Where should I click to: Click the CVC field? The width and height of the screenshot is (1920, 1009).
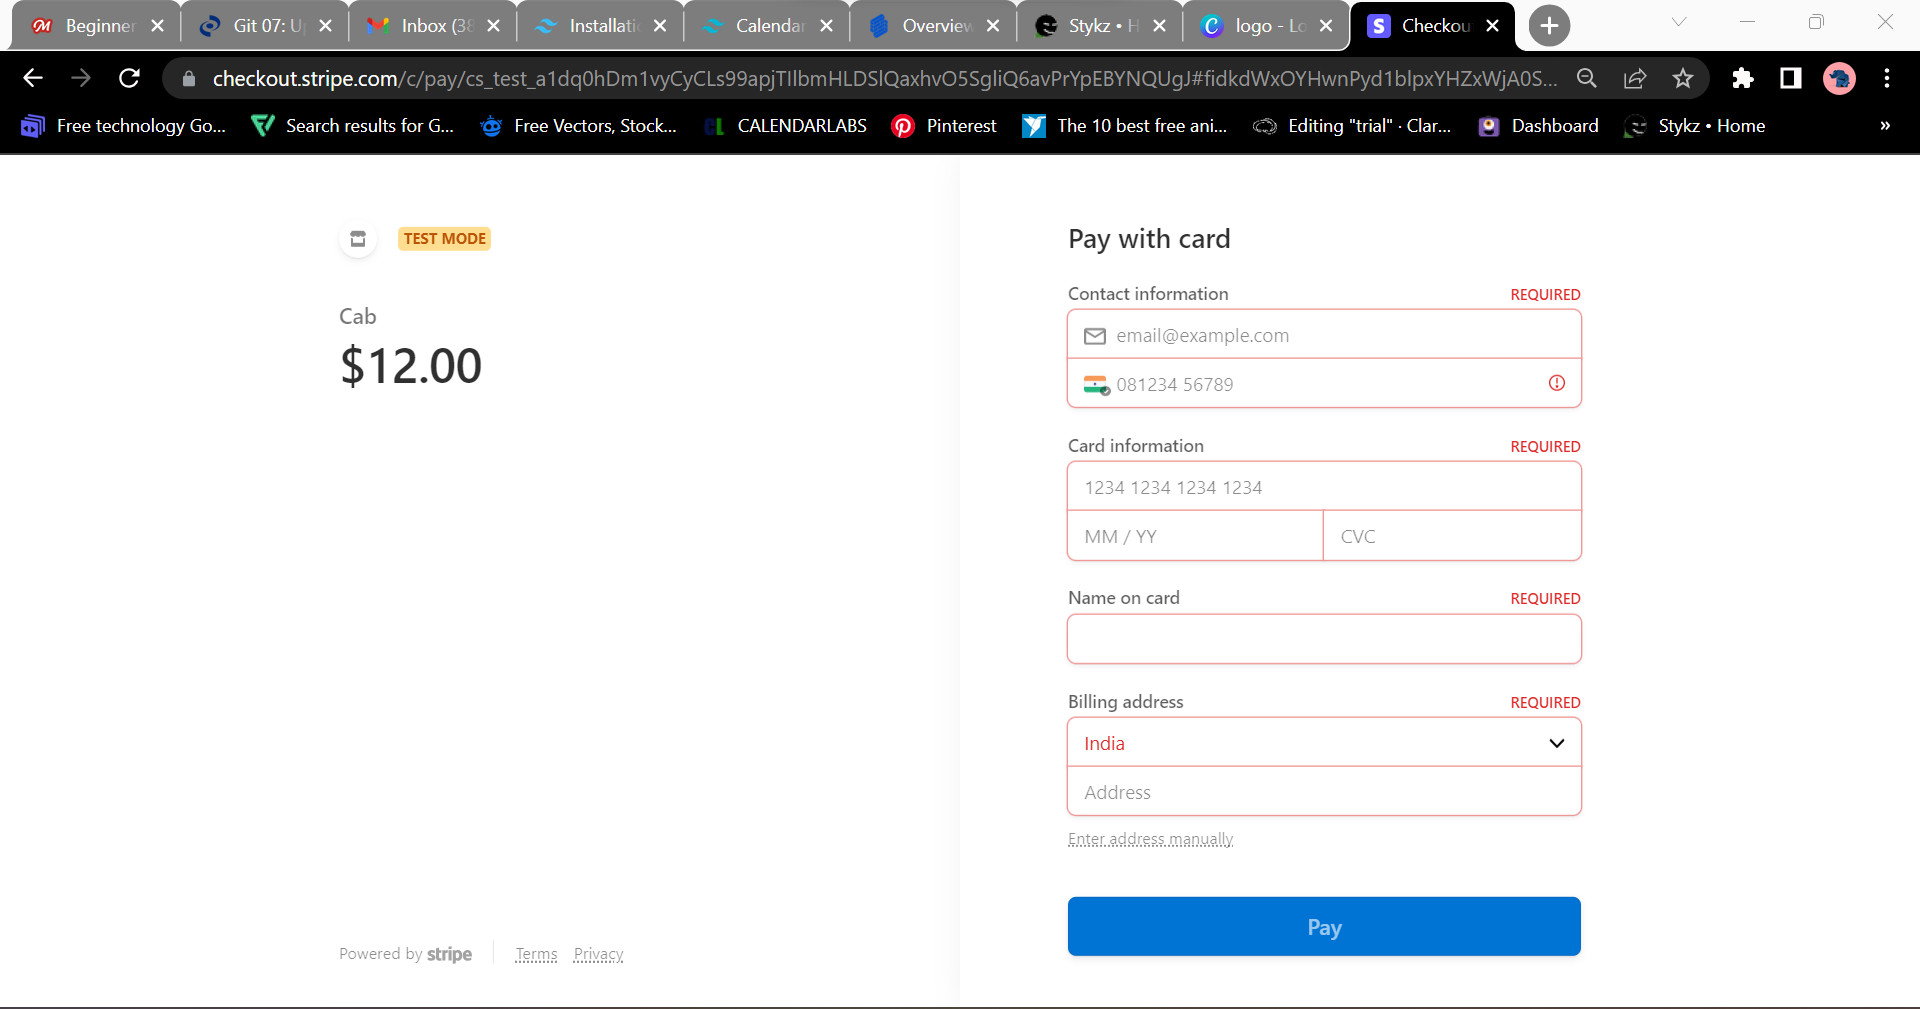pyautogui.click(x=1452, y=536)
